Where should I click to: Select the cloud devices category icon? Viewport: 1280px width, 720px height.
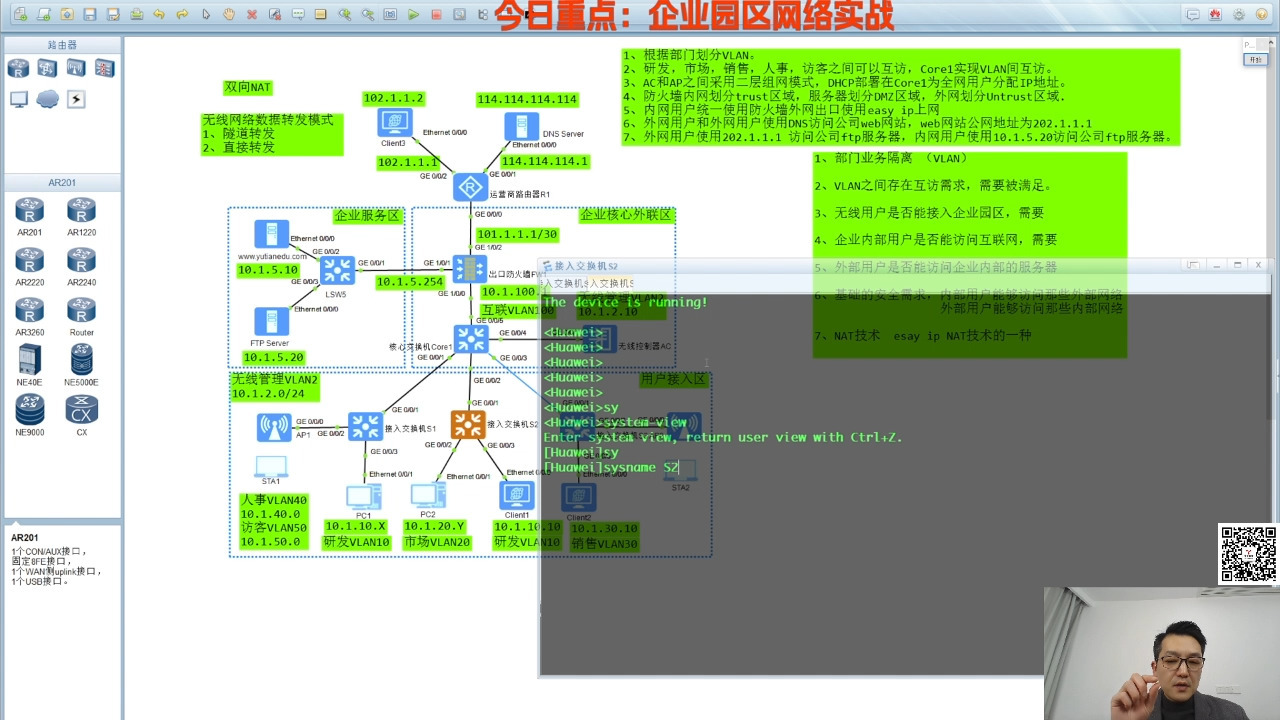[47, 99]
